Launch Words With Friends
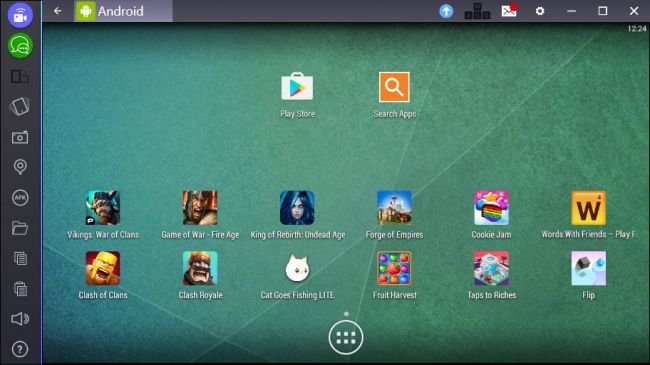Image resolution: width=650 pixels, height=365 pixels. coord(588,208)
